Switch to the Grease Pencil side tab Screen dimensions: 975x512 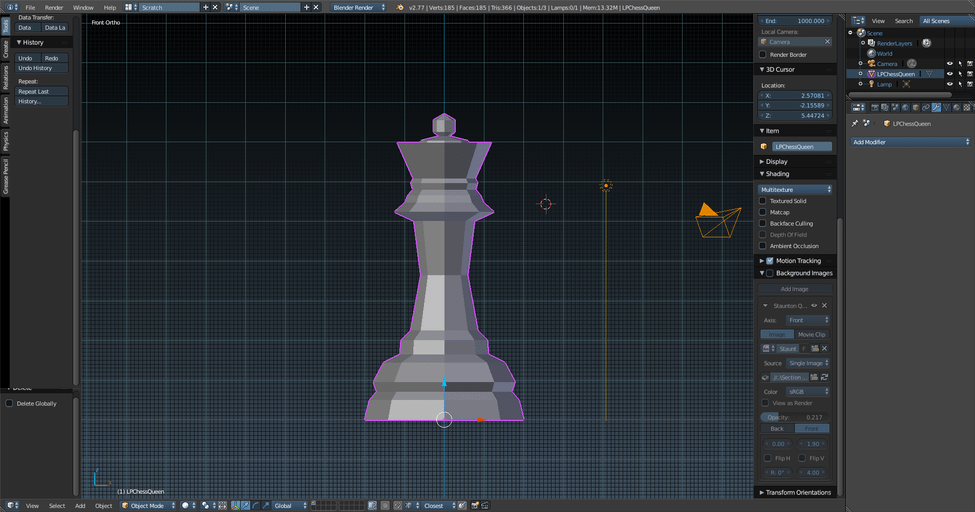5,175
